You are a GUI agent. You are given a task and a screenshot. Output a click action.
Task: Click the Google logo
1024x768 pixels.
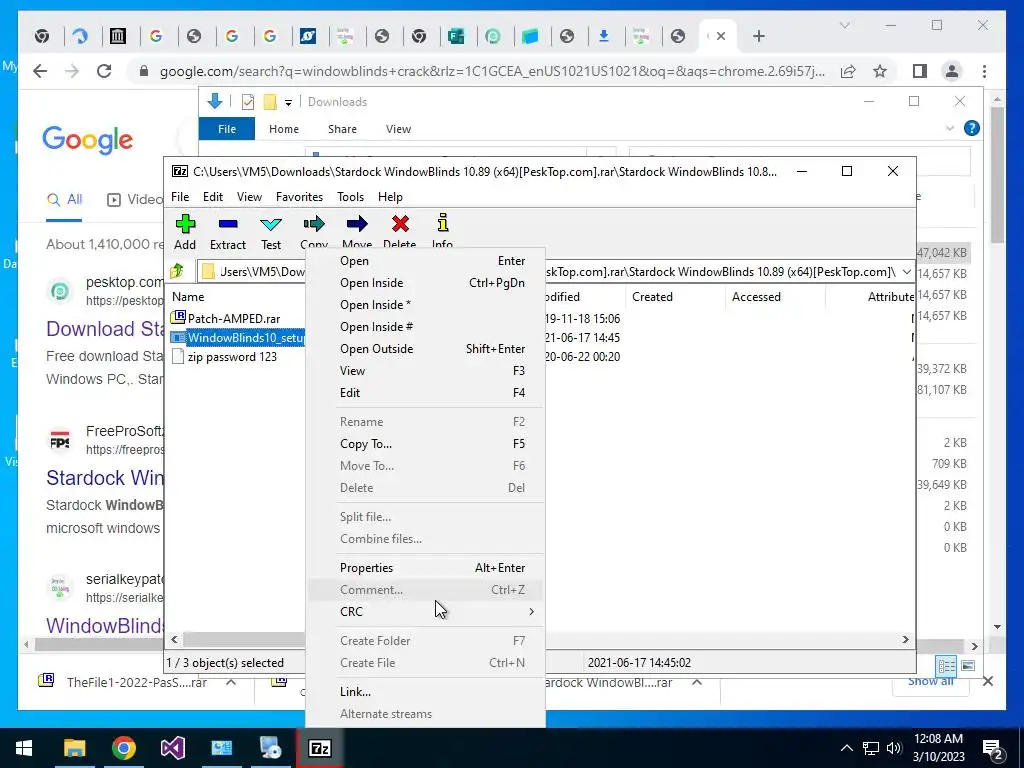click(88, 140)
